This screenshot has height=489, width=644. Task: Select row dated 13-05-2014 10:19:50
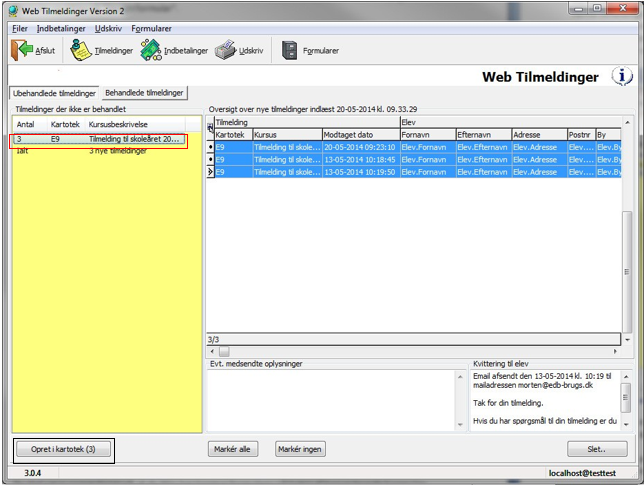418,172
